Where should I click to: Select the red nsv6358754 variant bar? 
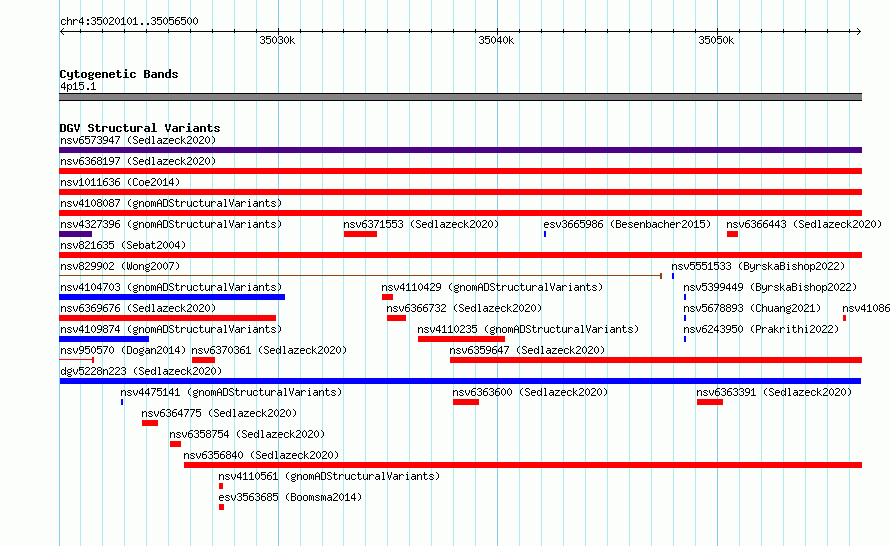(175, 444)
